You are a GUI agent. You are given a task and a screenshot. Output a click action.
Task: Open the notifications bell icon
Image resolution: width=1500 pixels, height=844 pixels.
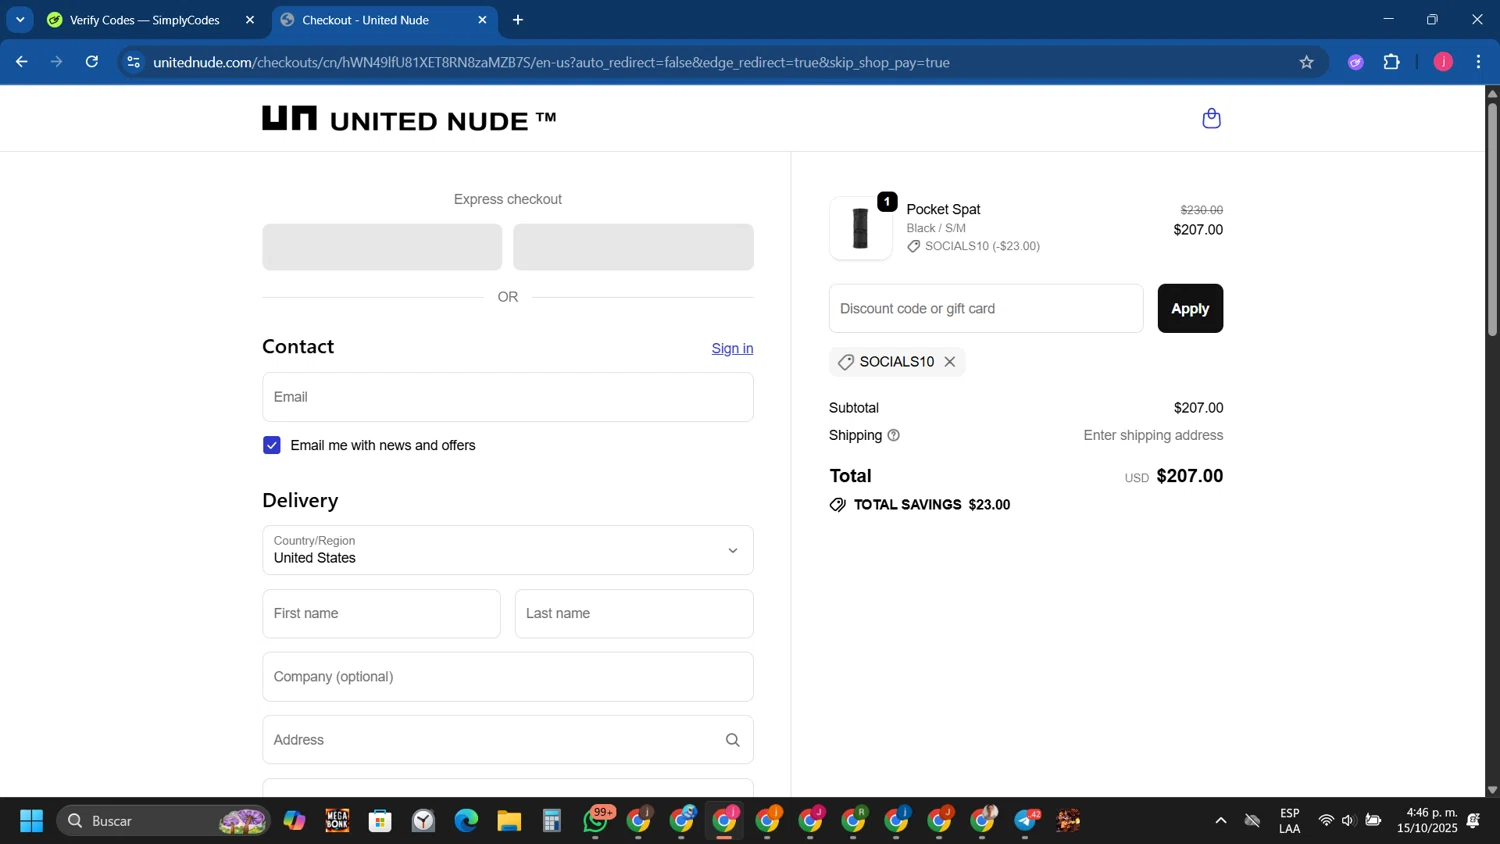1473,821
